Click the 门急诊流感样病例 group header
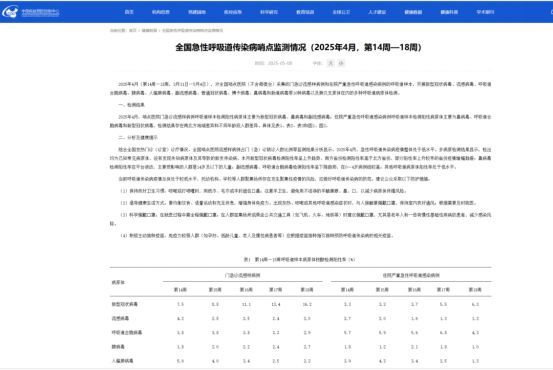The image size is (553, 370). tap(243, 275)
